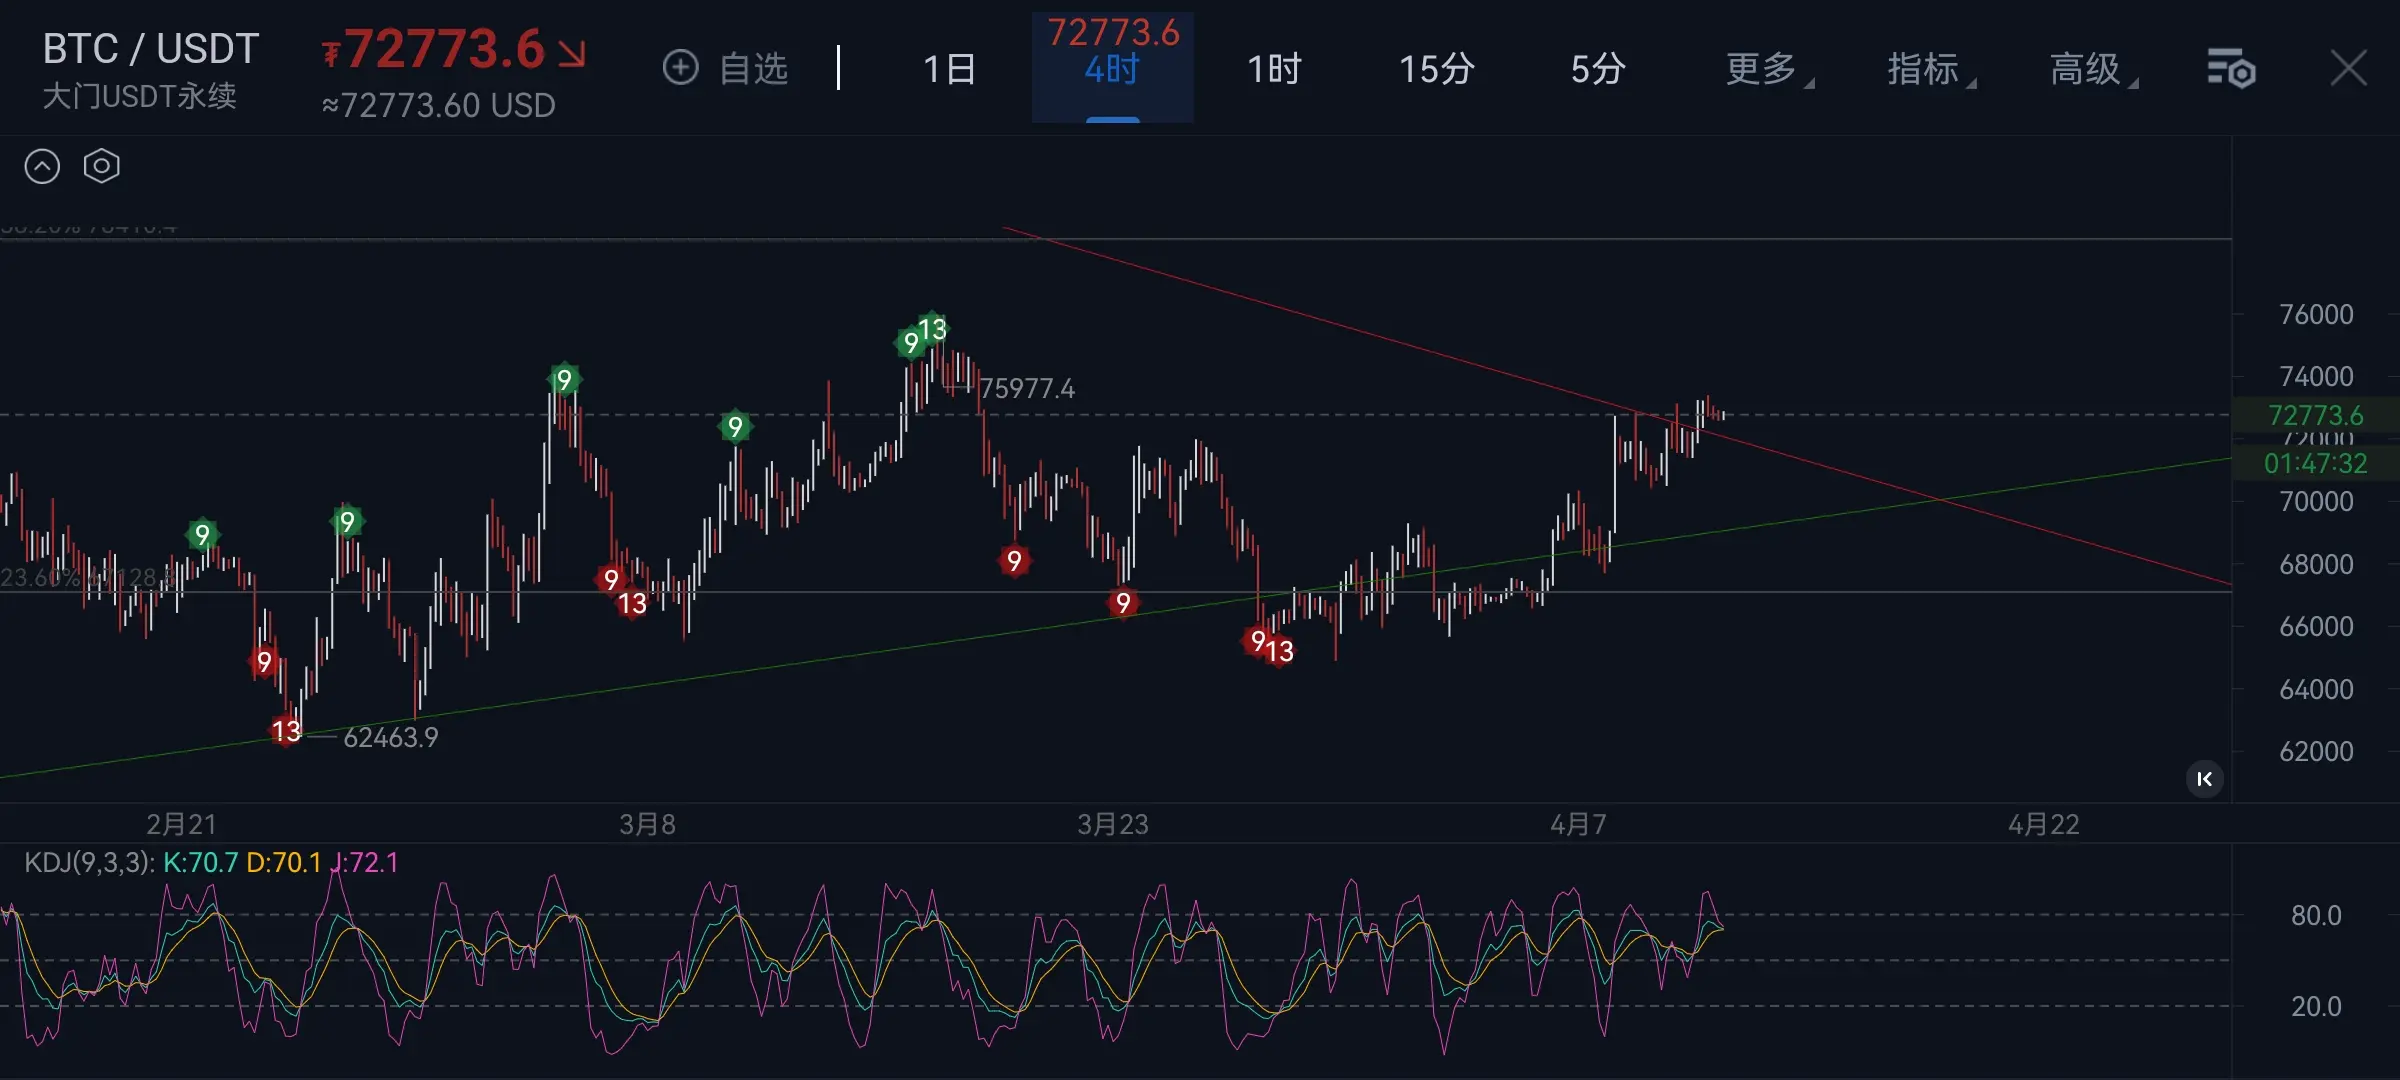Switch to the 1日 timeframe
This screenshot has width=2400, height=1080.
pos(948,69)
